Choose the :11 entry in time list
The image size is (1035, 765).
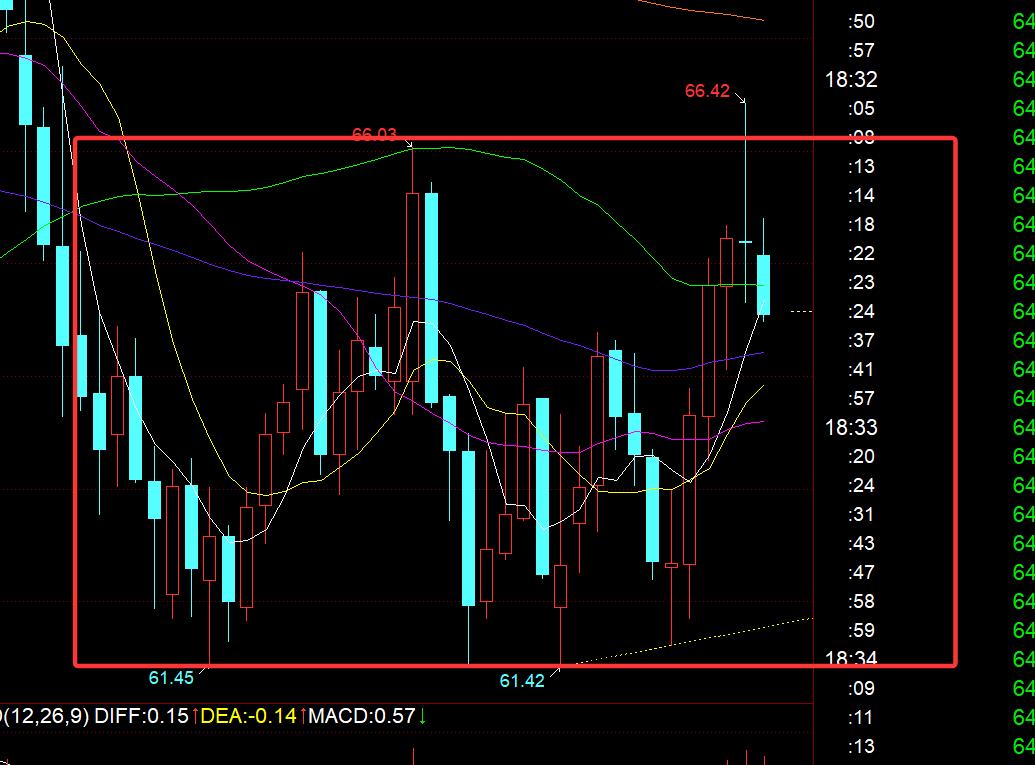860,717
